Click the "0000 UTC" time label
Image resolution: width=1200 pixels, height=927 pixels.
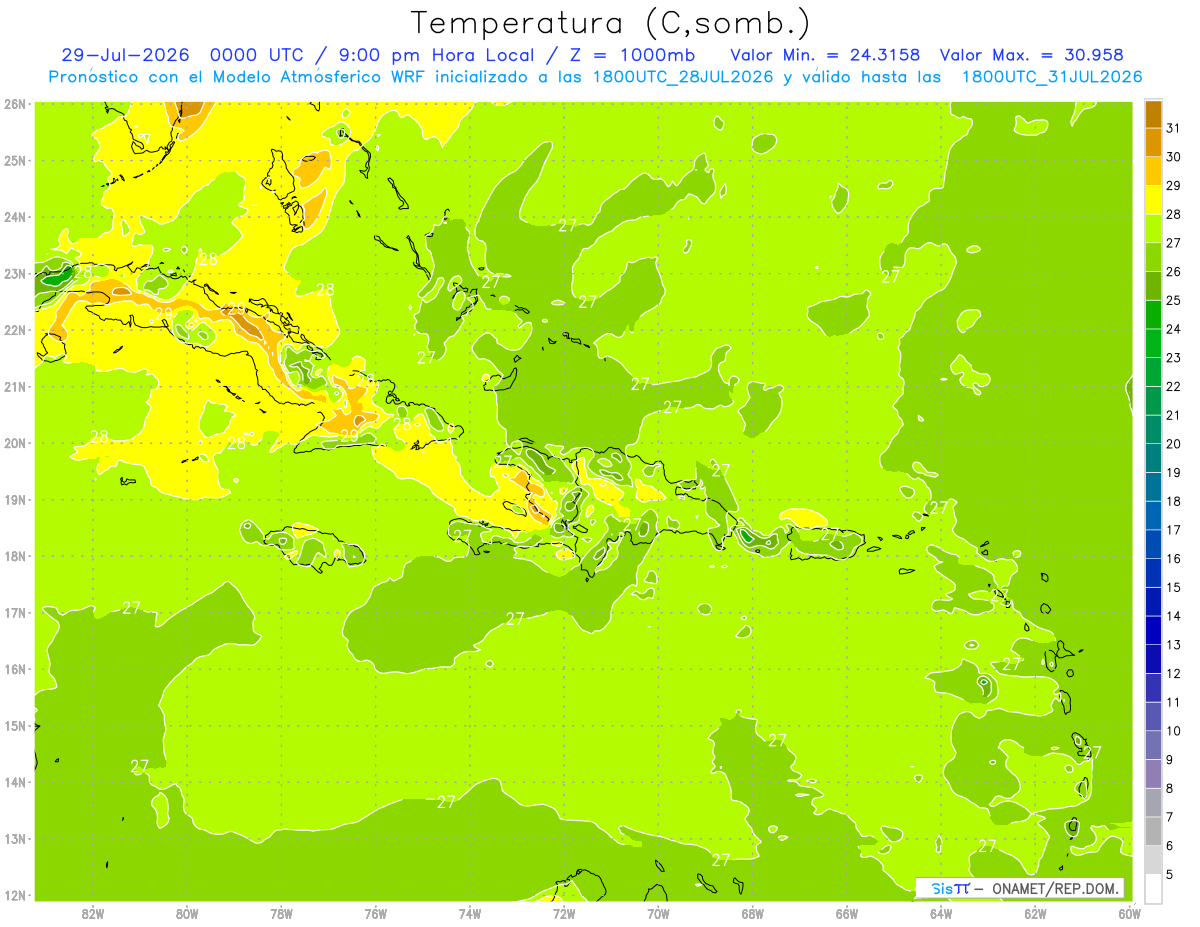coord(258,55)
